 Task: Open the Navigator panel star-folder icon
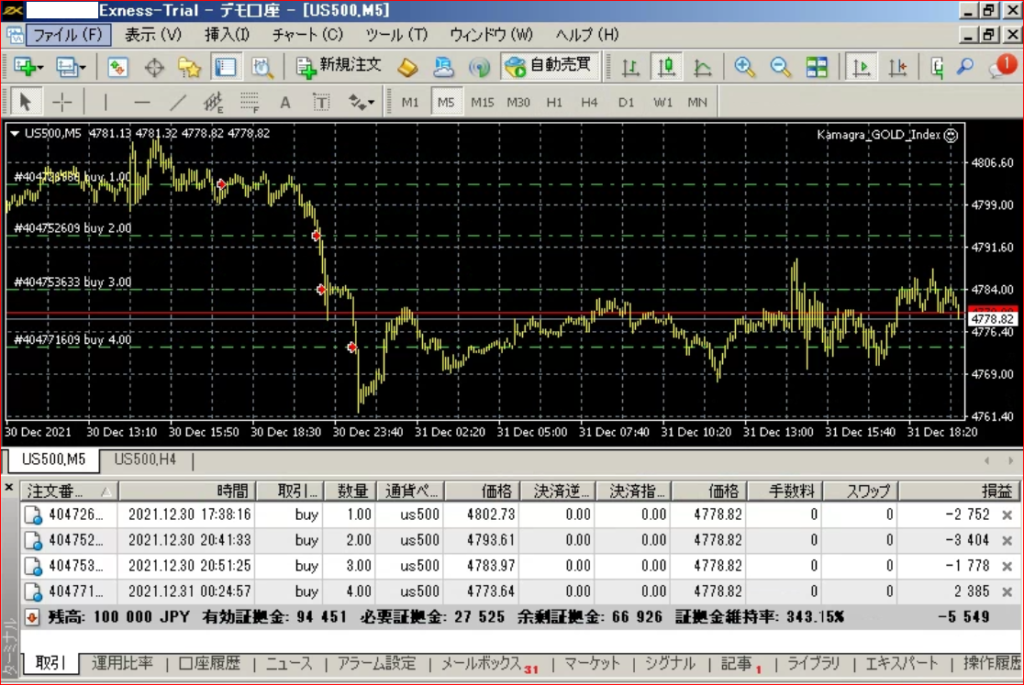coord(189,68)
